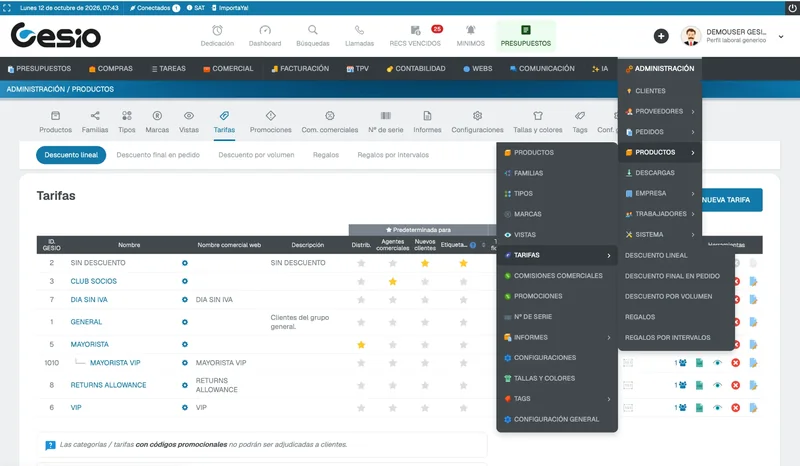The image size is (800, 466).
Task: Toggle Distrib. star for GENERAL
Action: point(361,323)
